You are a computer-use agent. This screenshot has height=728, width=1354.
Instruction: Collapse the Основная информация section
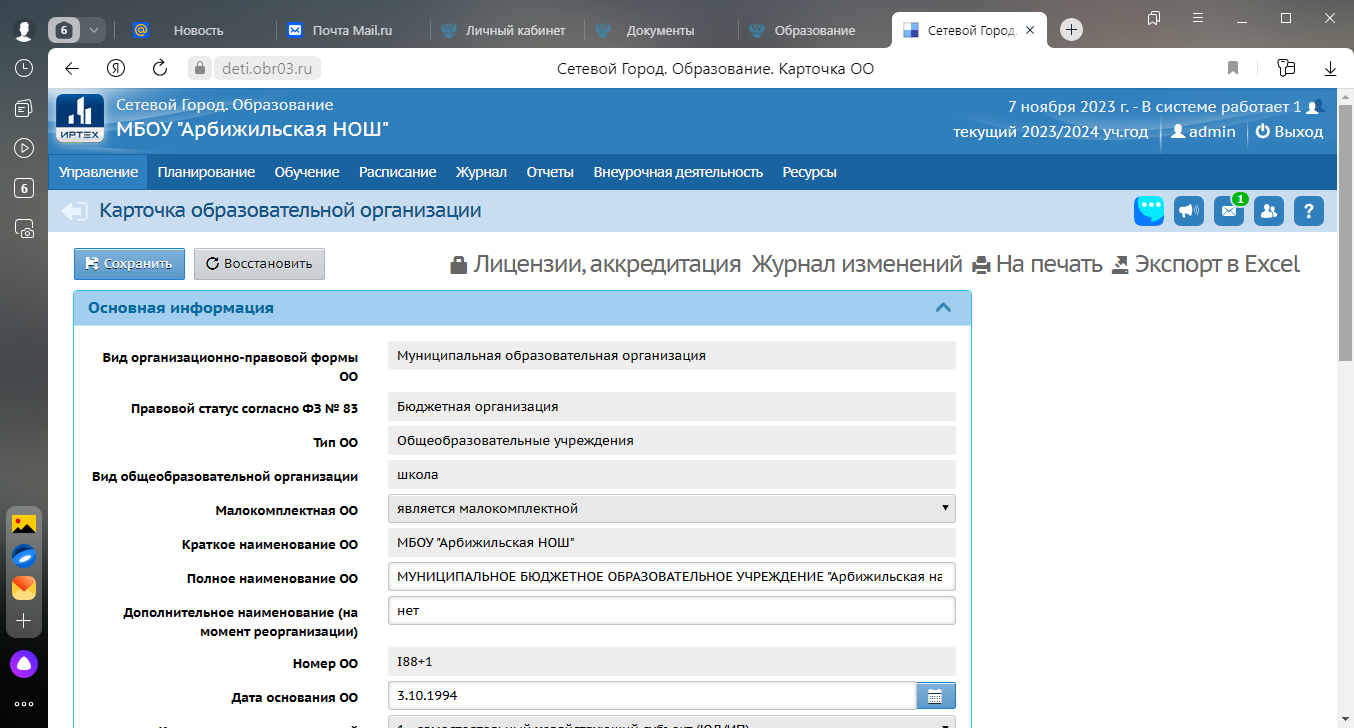pyautogui.click(x=942, y=308)
